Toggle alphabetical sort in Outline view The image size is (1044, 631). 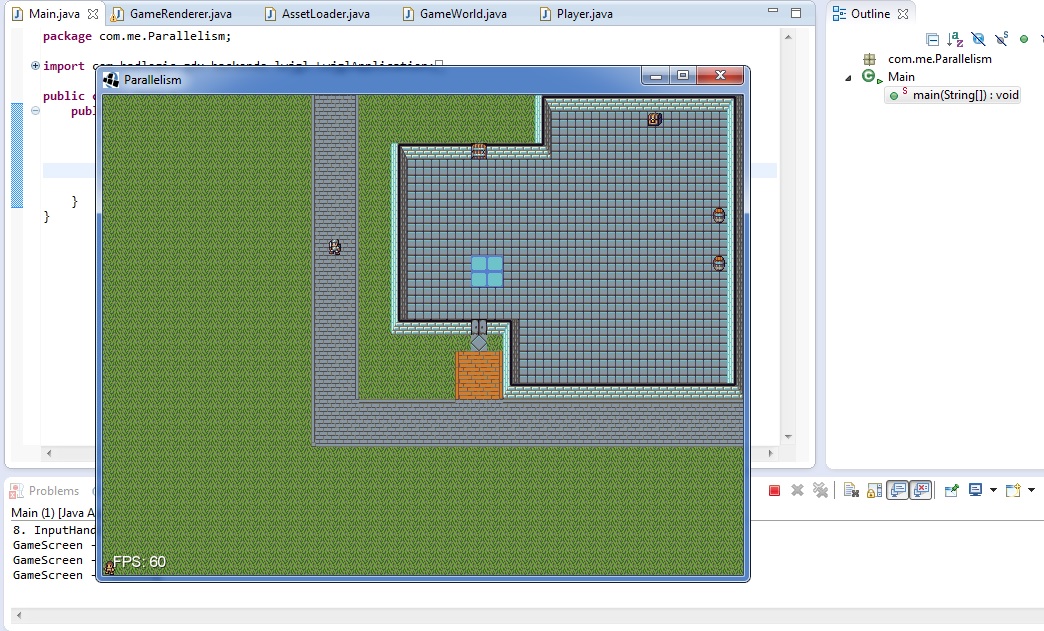955,39
